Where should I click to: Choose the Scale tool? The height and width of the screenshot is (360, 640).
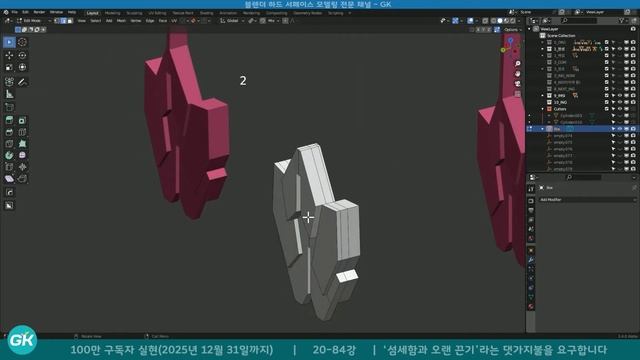9,67
